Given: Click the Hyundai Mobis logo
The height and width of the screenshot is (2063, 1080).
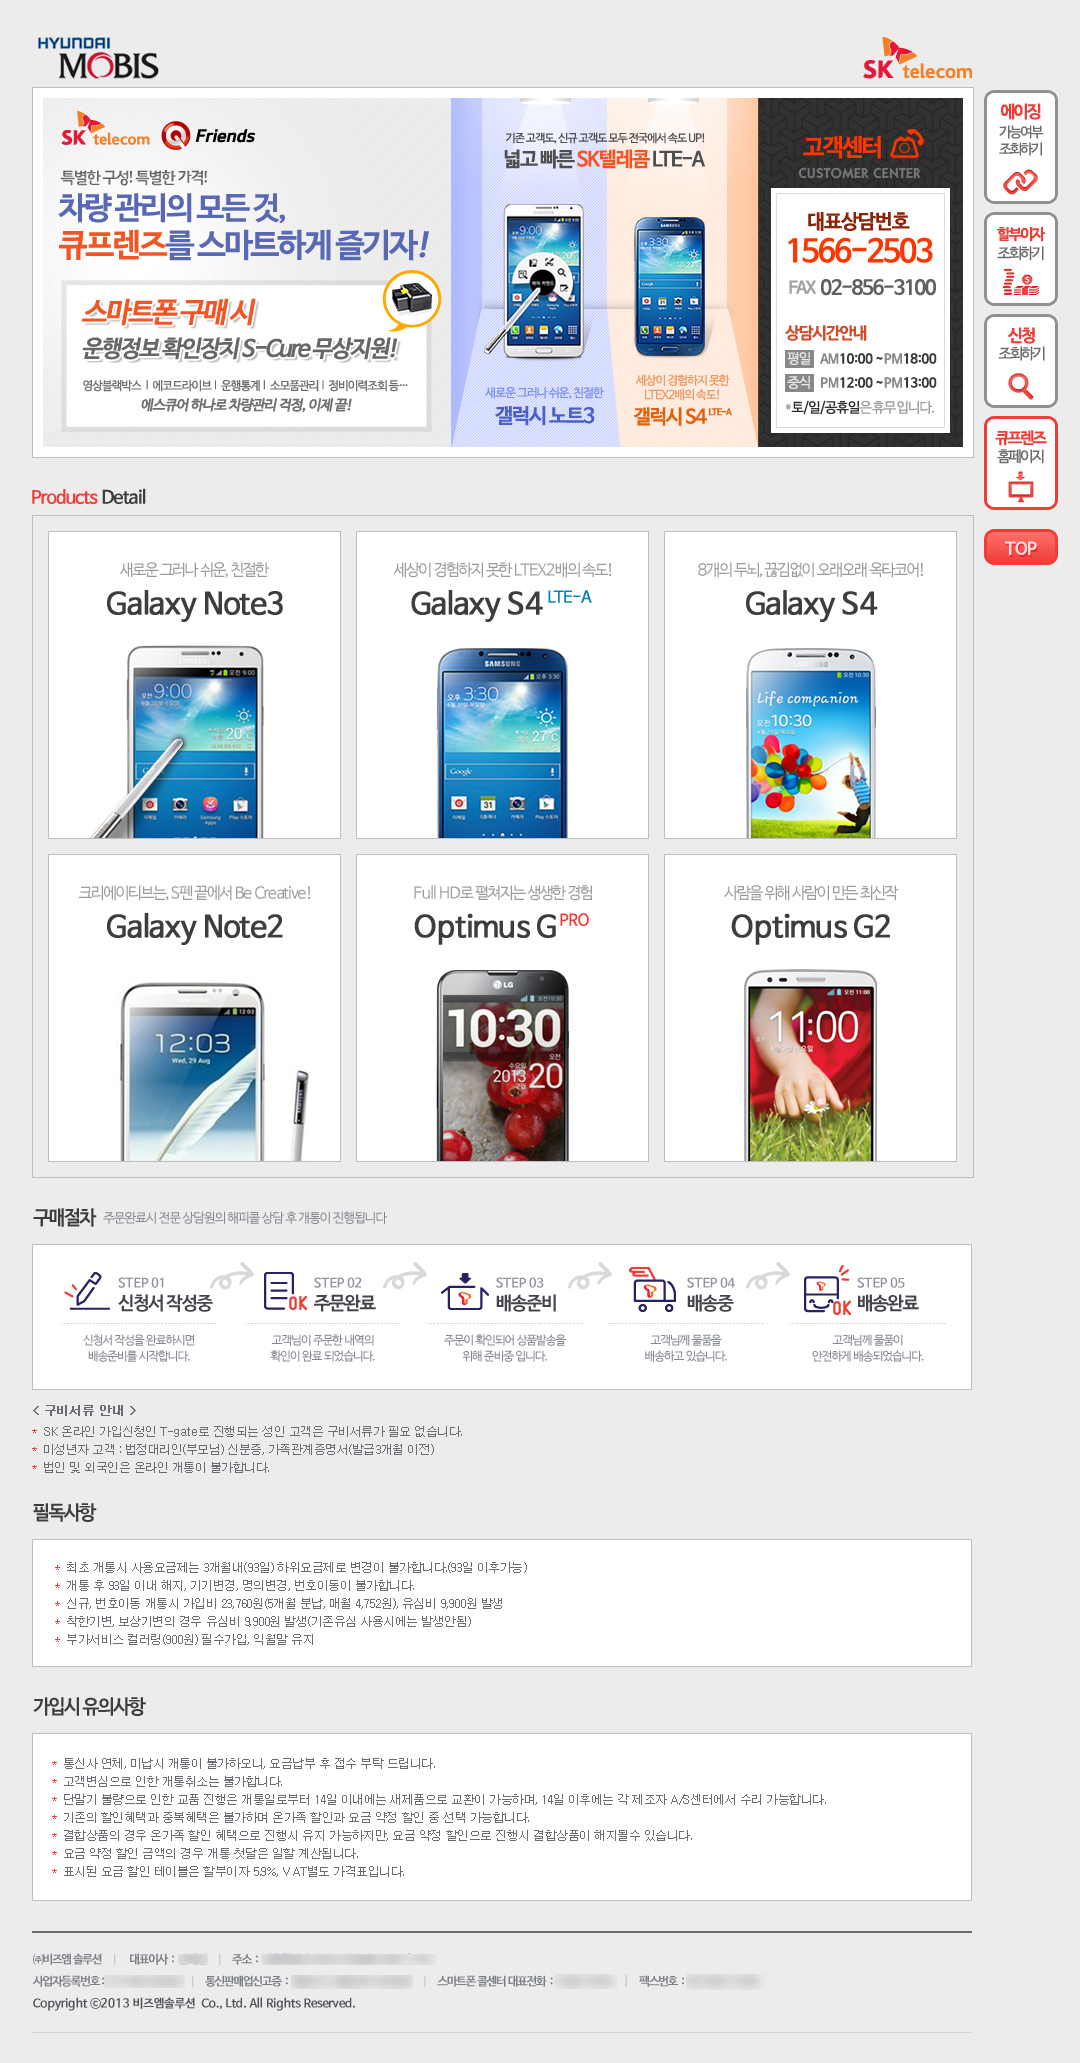Looking at the screenshot, I should click(98, 58).
